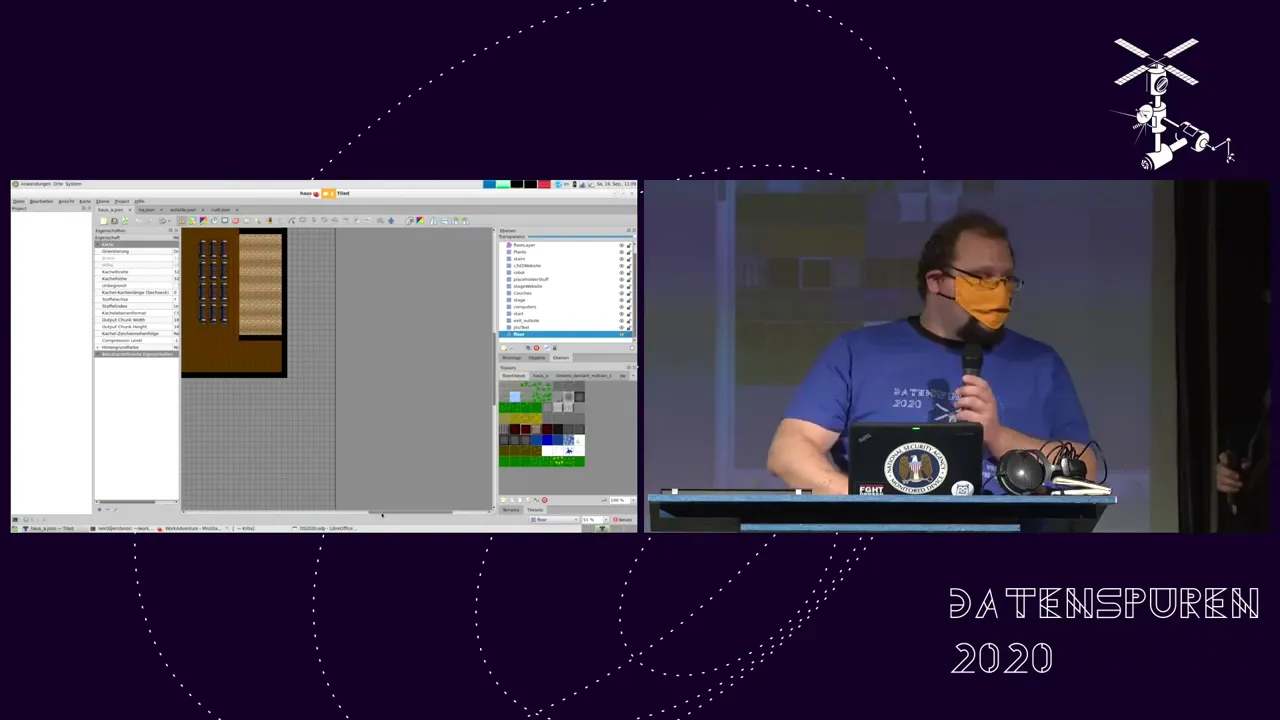The width and height of the screenshot is (1280, 720).
Task: Select the Select Same Tile tool
Action: tap(269, 220)
